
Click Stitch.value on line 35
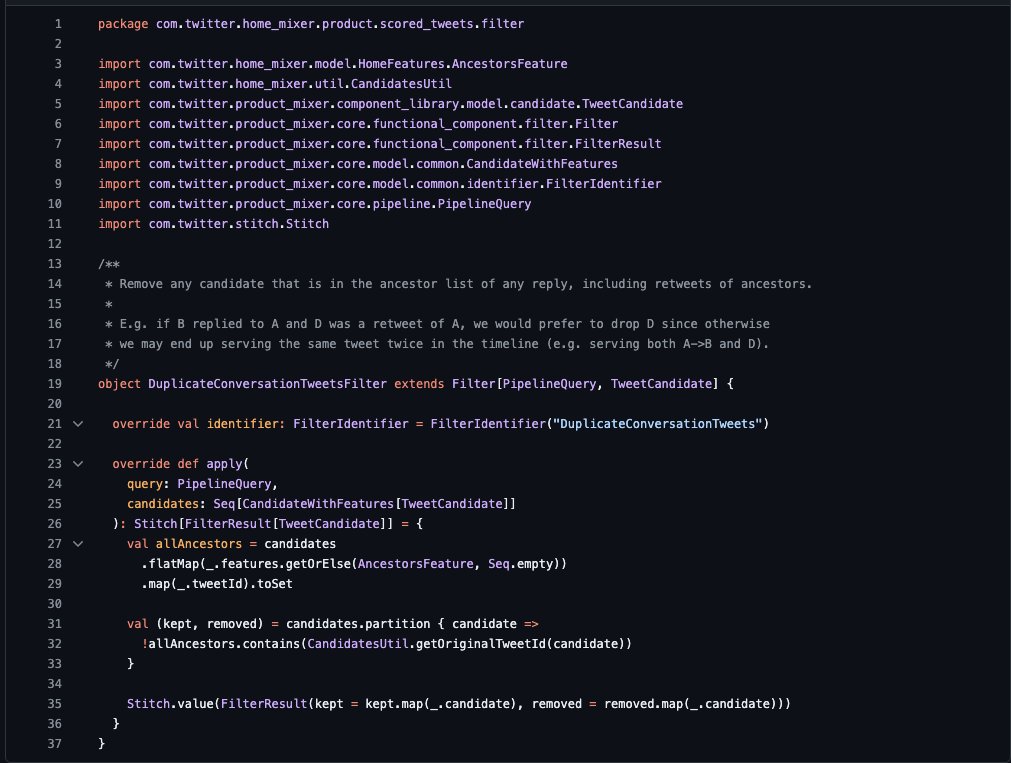170,704
